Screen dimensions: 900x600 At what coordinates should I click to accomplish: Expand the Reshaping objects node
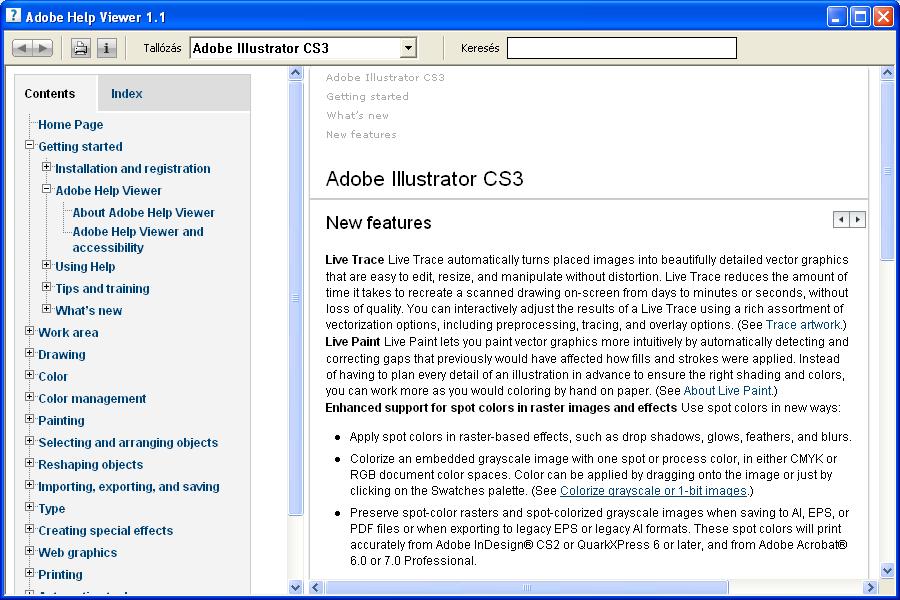pyautogui.click(x=30, y=463)
